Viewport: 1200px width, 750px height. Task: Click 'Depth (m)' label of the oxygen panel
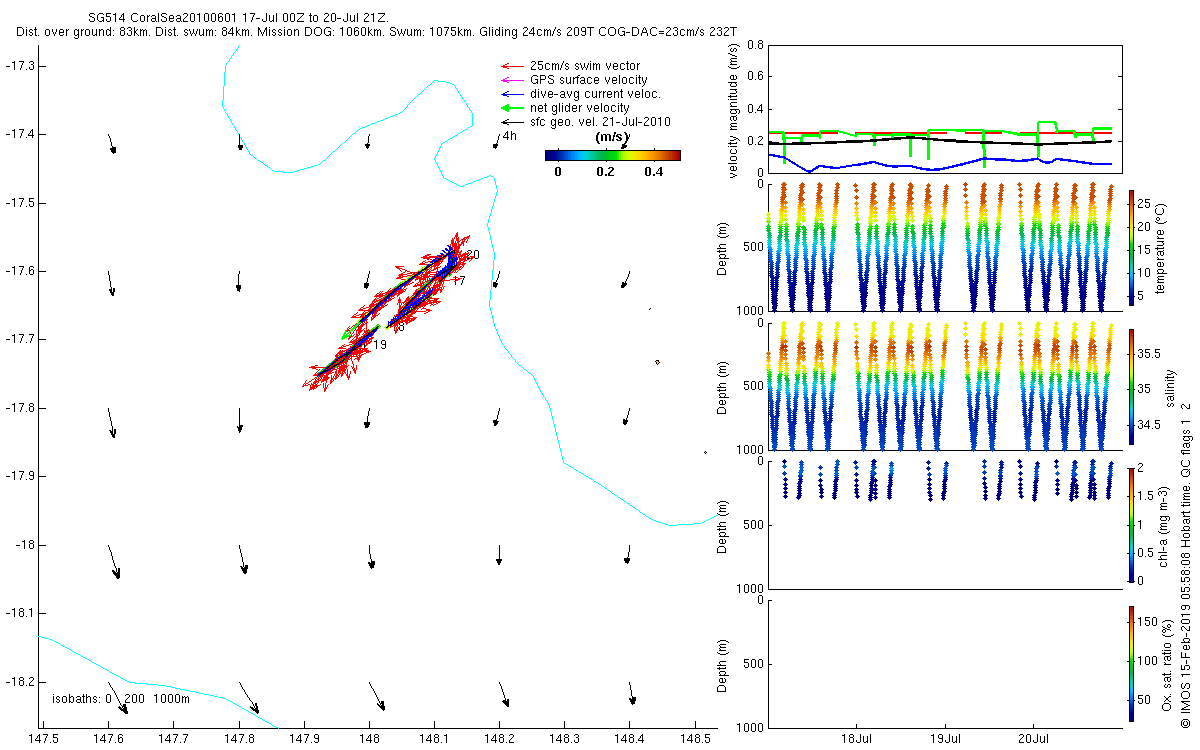tap(723, 663)
